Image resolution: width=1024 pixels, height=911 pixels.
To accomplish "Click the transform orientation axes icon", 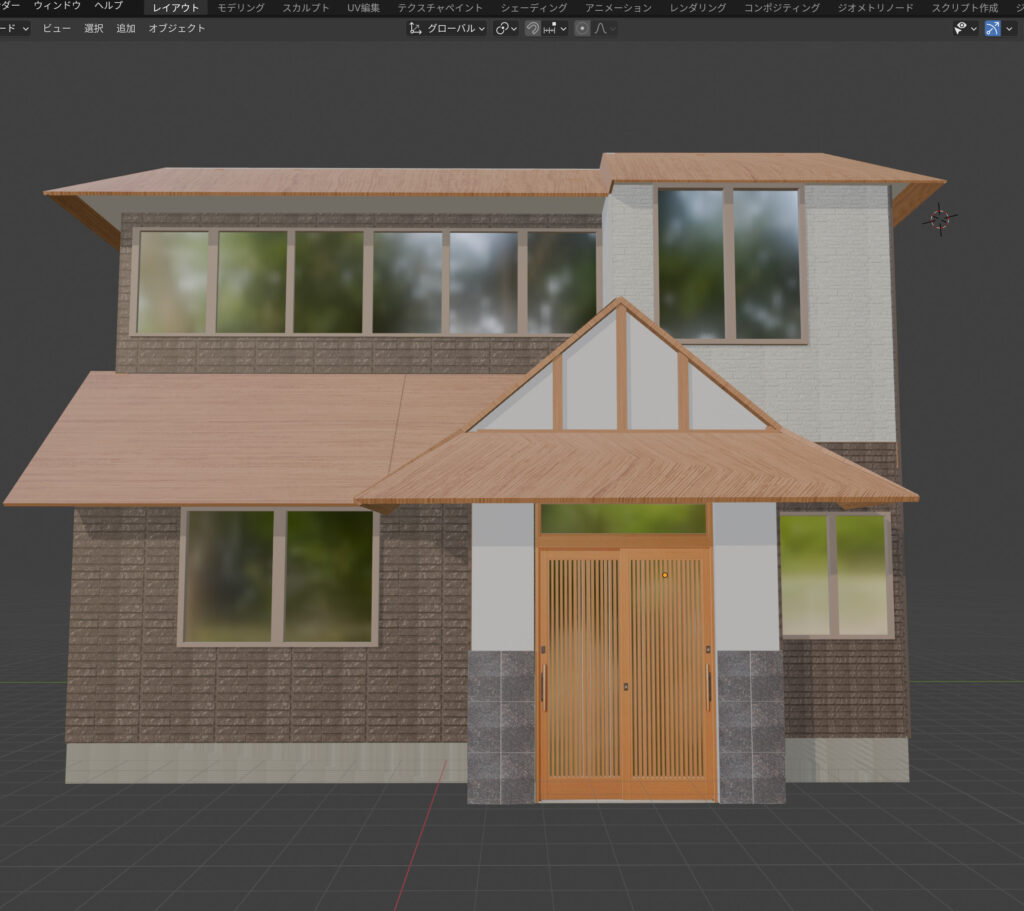I will pyautogui.click(x=416, y=28).
